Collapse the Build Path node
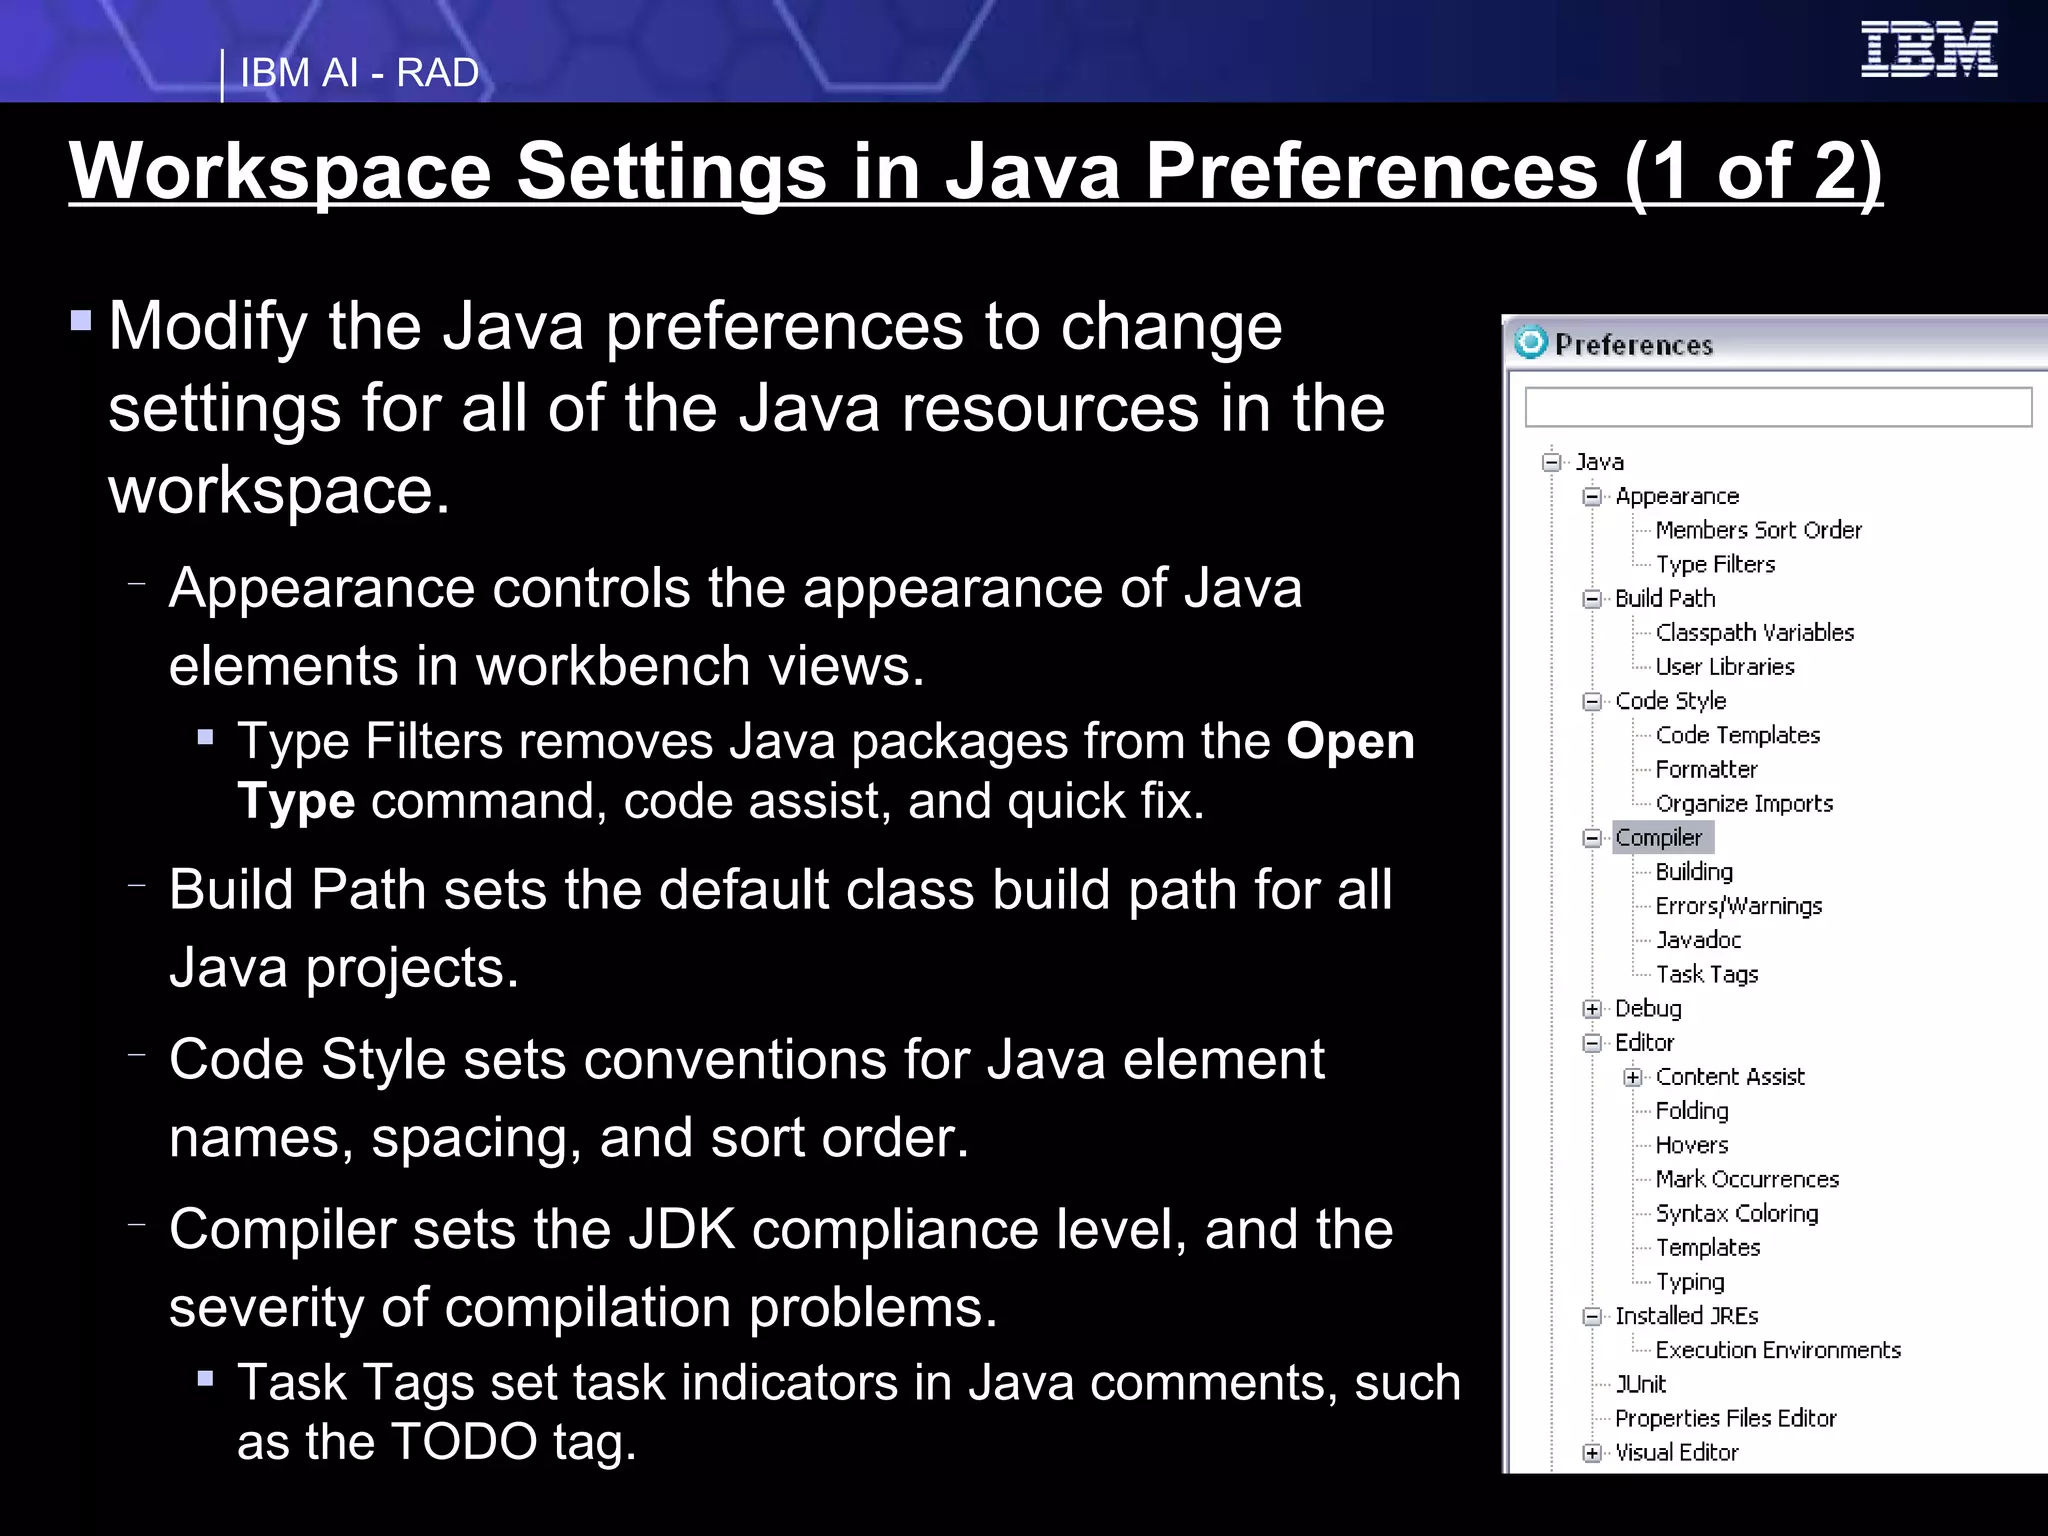 coord(1592,599)
